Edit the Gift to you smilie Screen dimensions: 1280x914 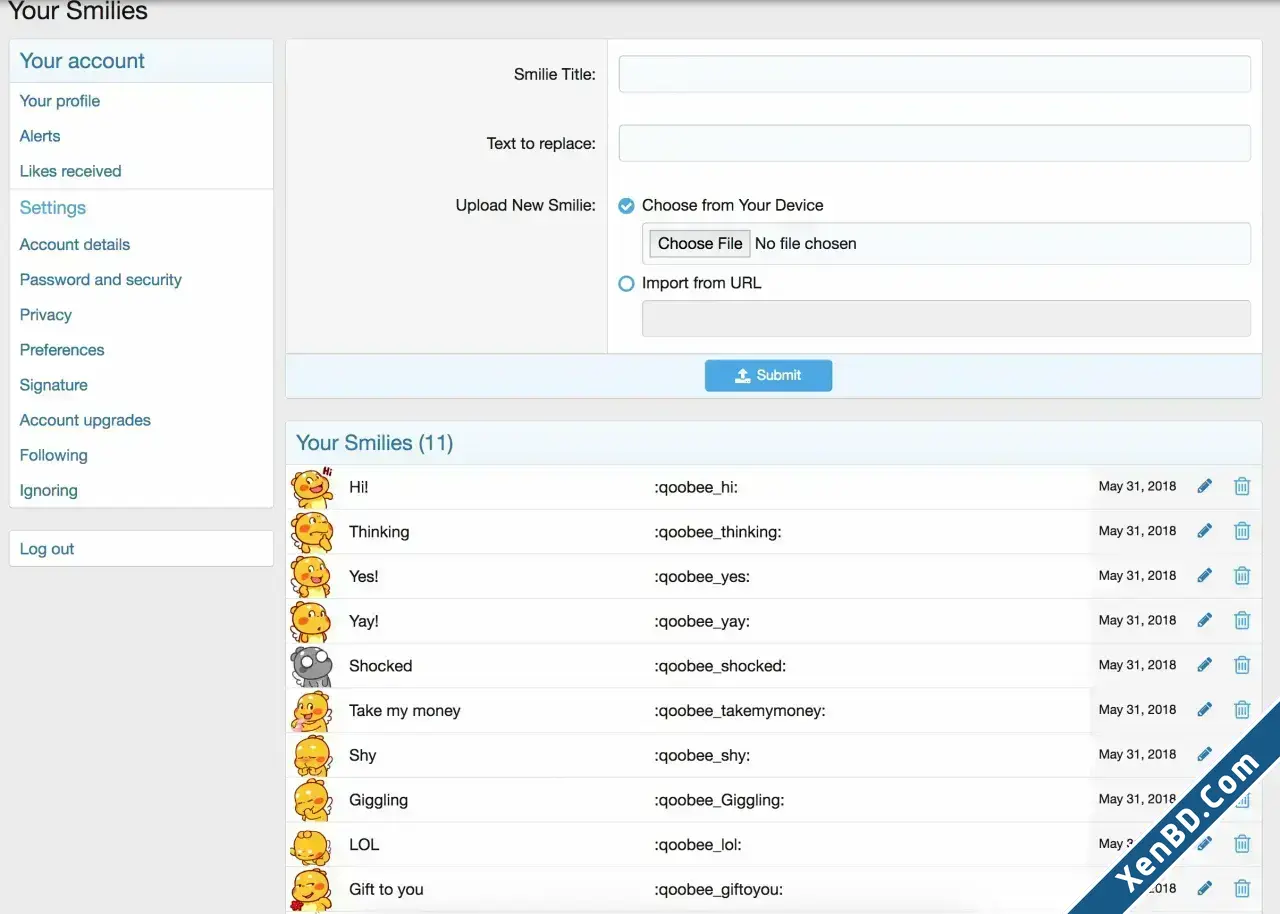tap(1204, 888)
